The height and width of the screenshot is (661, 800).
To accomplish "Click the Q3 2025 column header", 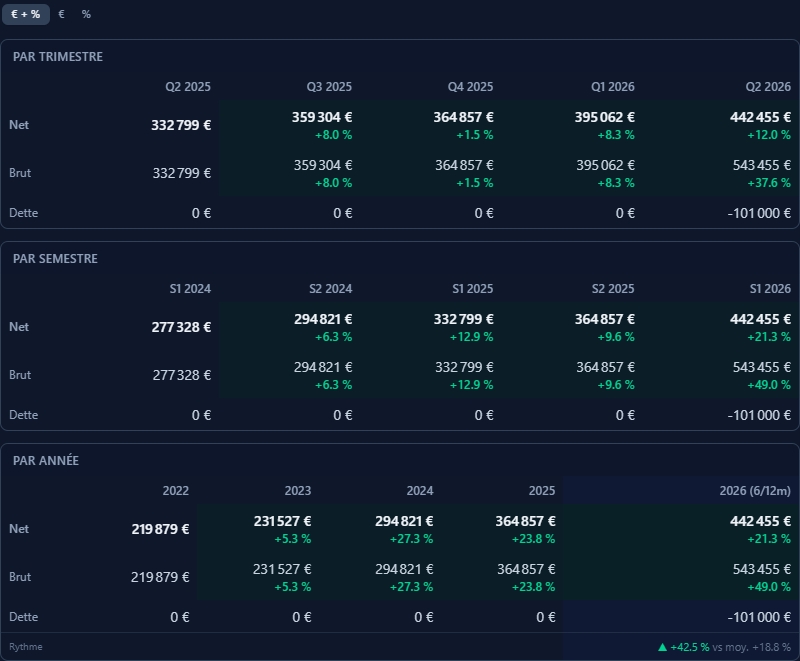I will (329, 87).
